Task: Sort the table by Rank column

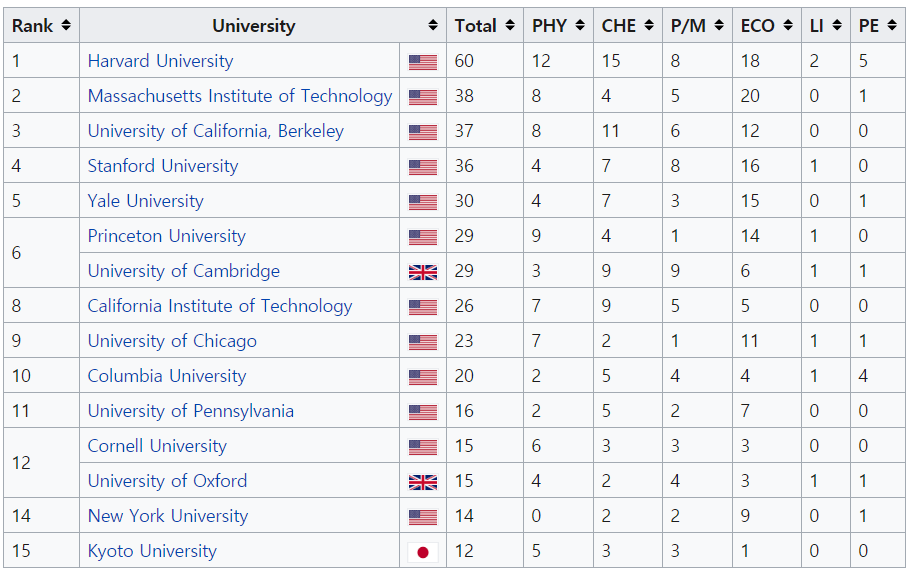Action: click(41, 25)
